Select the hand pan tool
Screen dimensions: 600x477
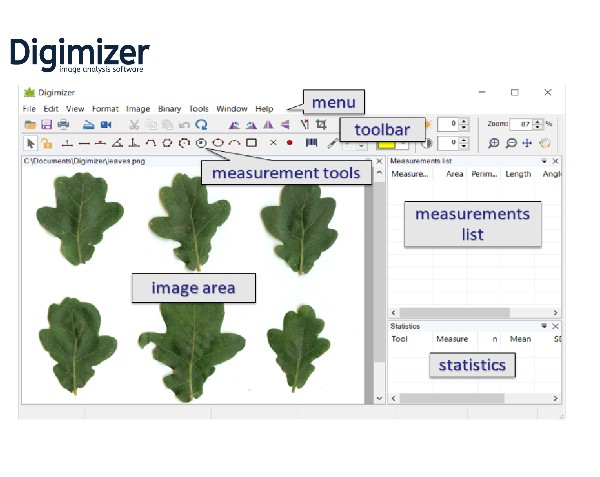(545, 143)
